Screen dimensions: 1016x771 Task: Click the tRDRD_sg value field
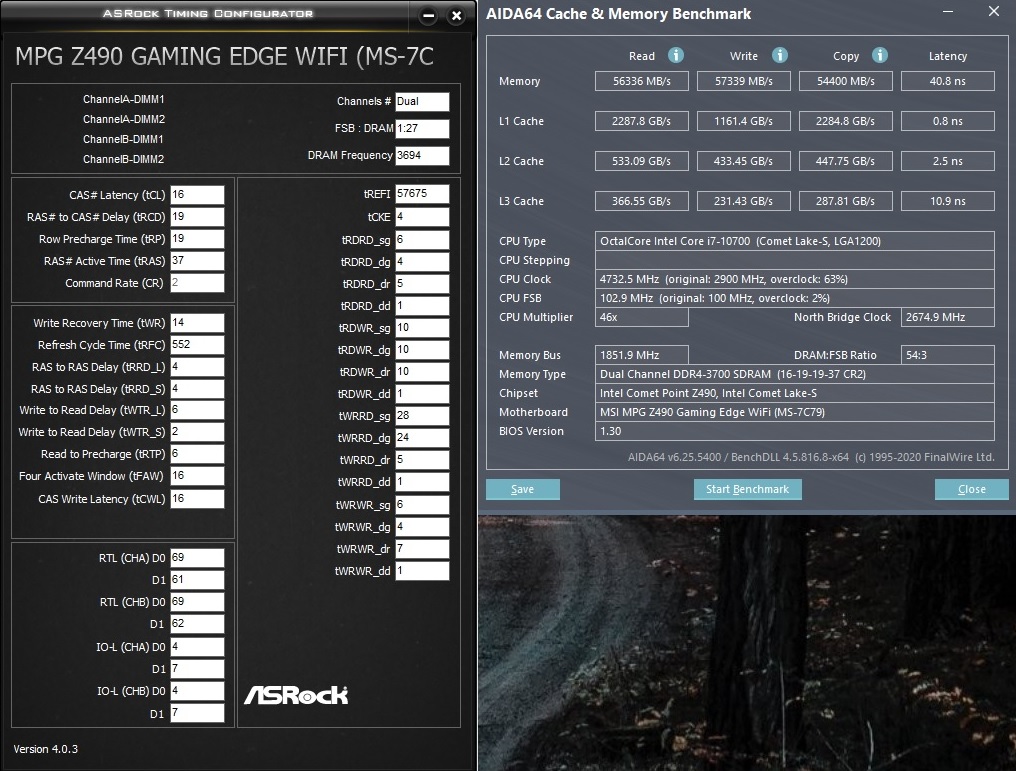tap(422, 240)
